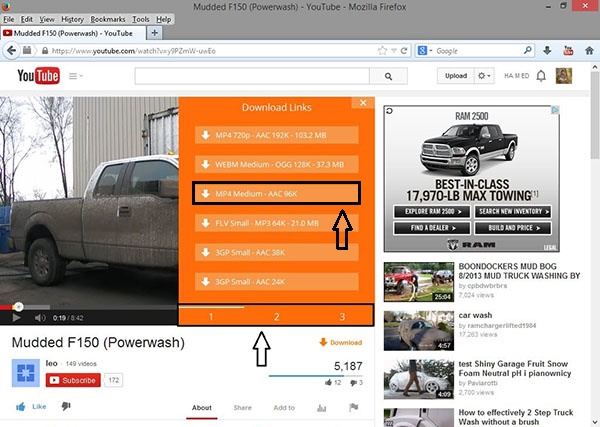Click the leo channel avatar

pyautogui.click(x=26, y=373)
